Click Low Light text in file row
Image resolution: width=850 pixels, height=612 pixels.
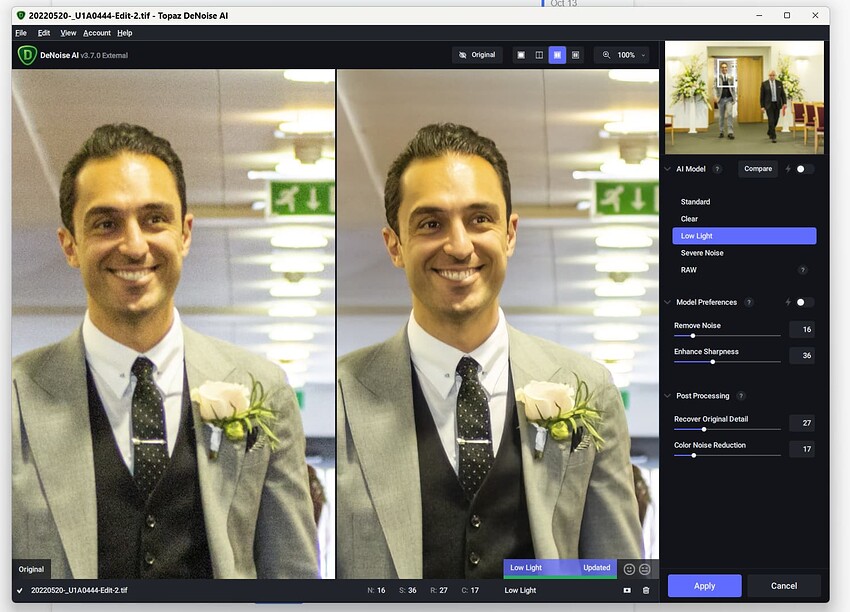(x=520, y=590)
